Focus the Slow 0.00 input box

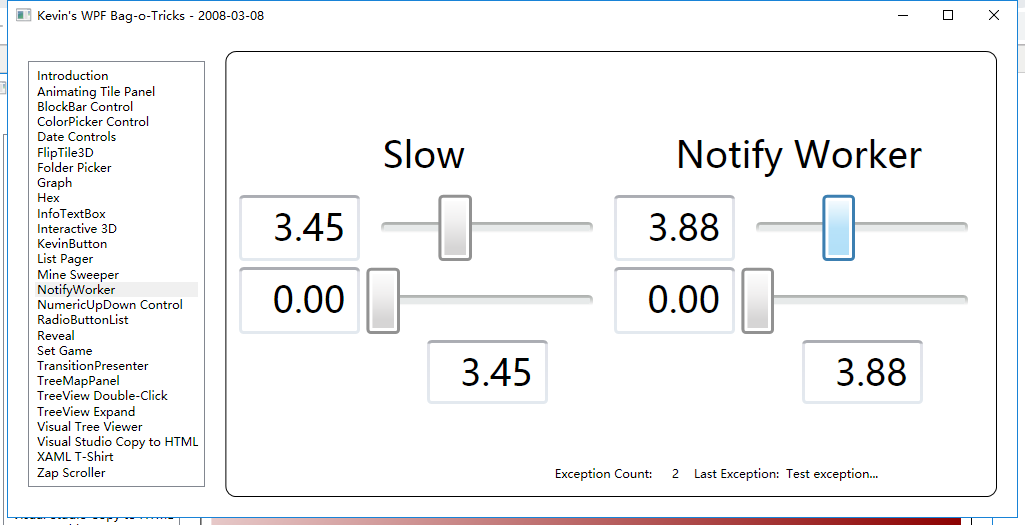pyautogui.click(x=300, y=300)
